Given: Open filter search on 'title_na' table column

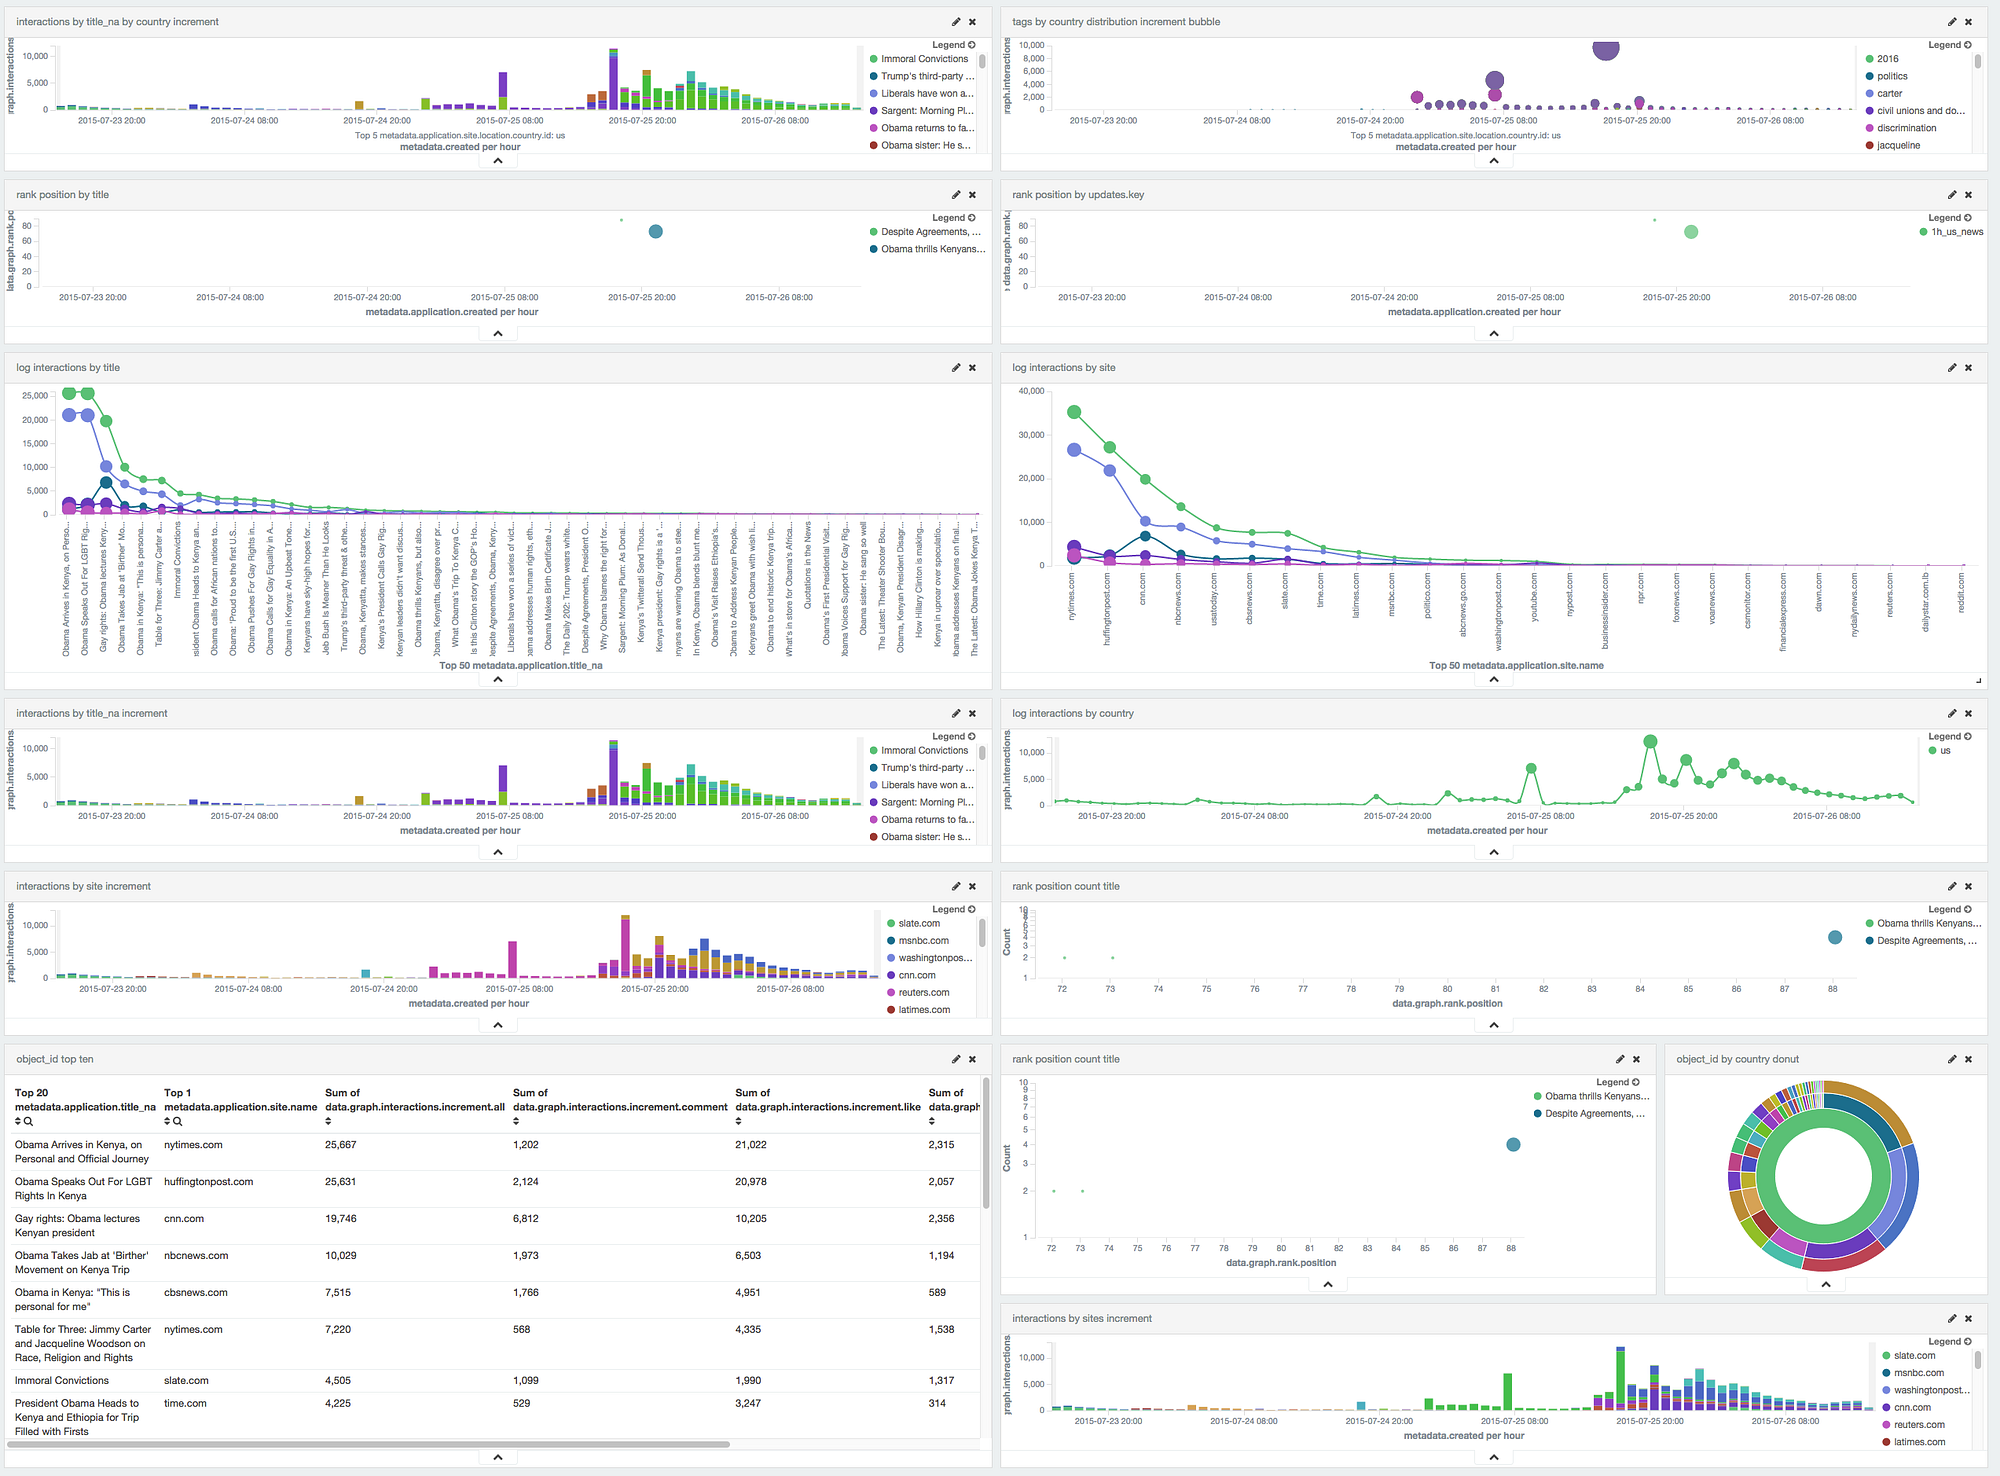Looking at the screenshot, I should point(29,1122).
